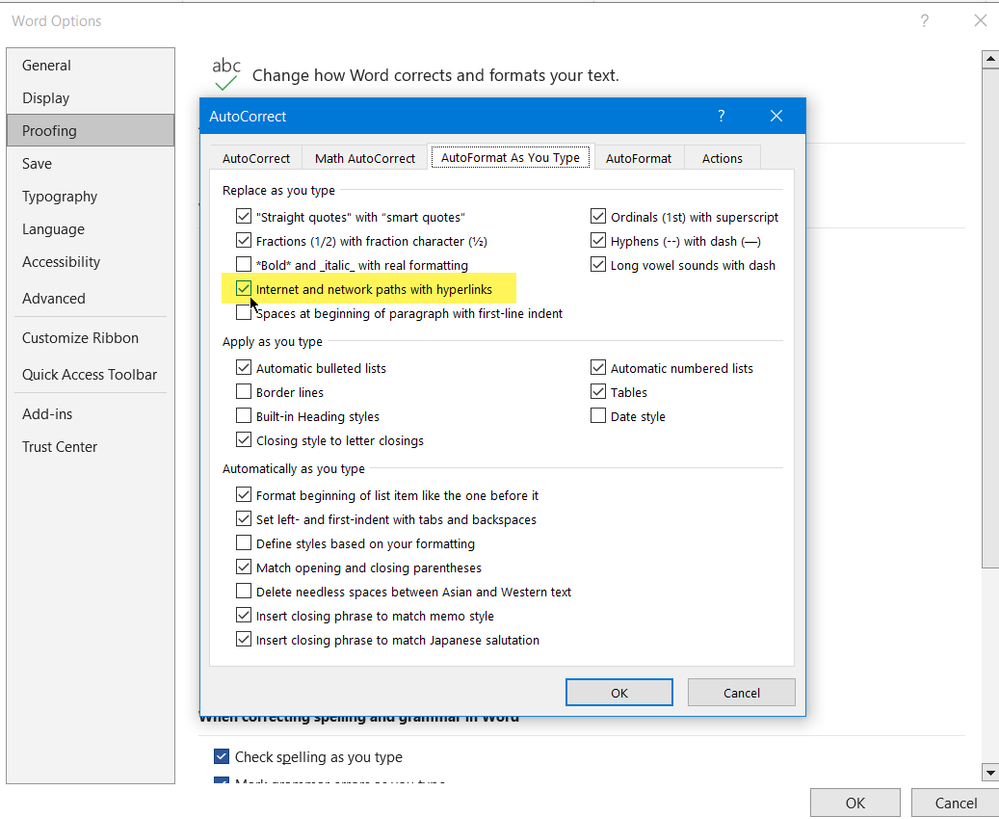Image resolution: width=999 pixels, height=819 pixels.
Task: Go to the Add-ins category
Action: pyautogui.click(x=90, y=414)
